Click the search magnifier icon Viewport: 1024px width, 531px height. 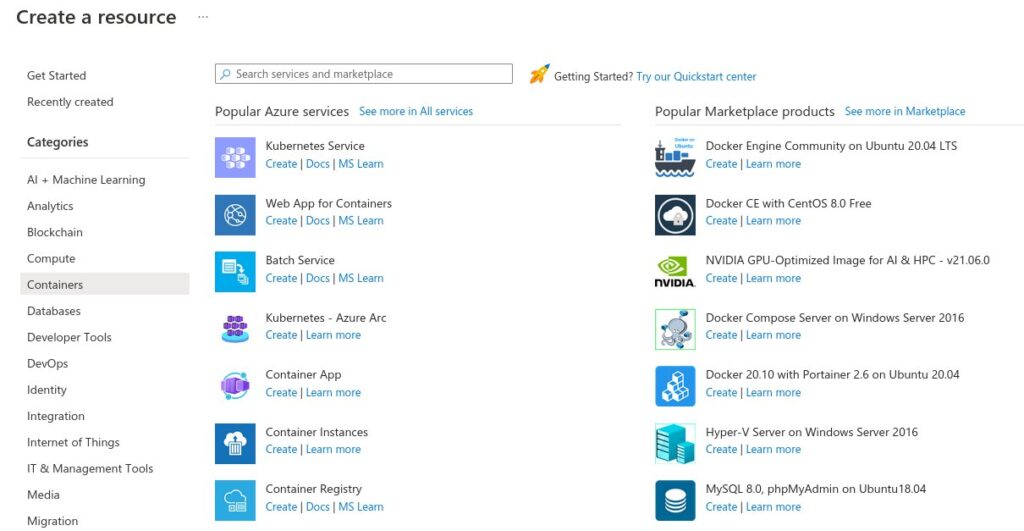(x=225, y=74)
